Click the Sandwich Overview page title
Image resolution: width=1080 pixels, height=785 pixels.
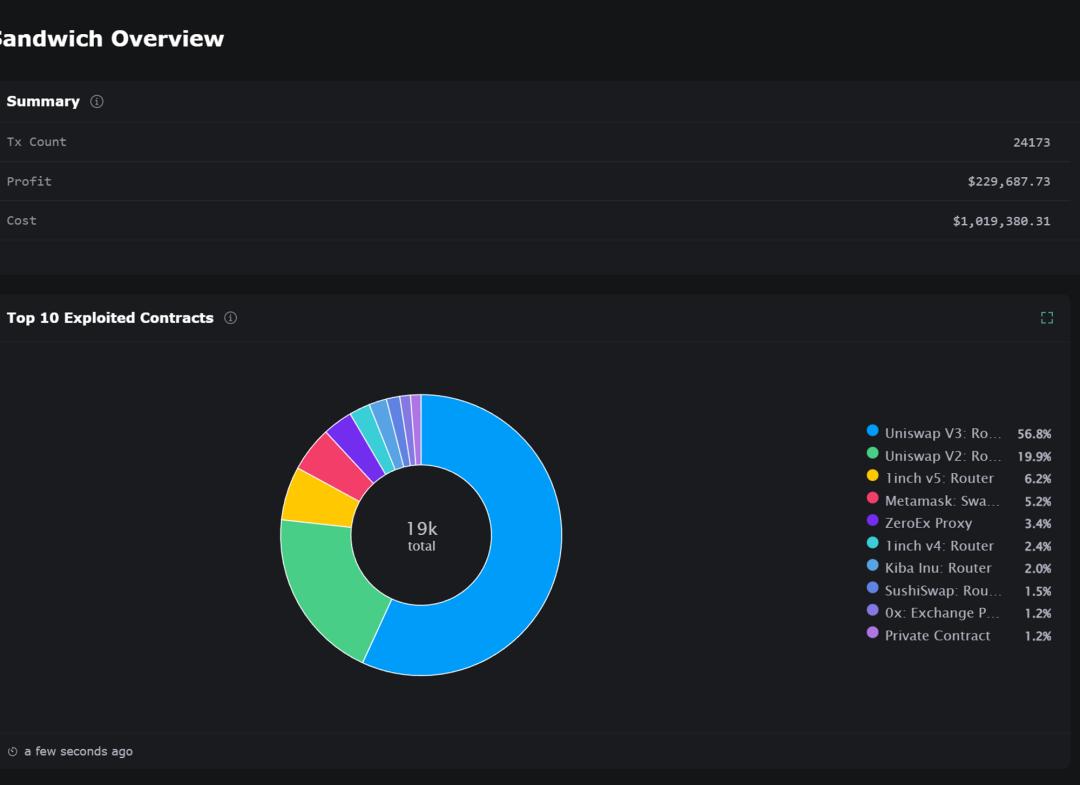pyautogui.click(x=110, y=39)
